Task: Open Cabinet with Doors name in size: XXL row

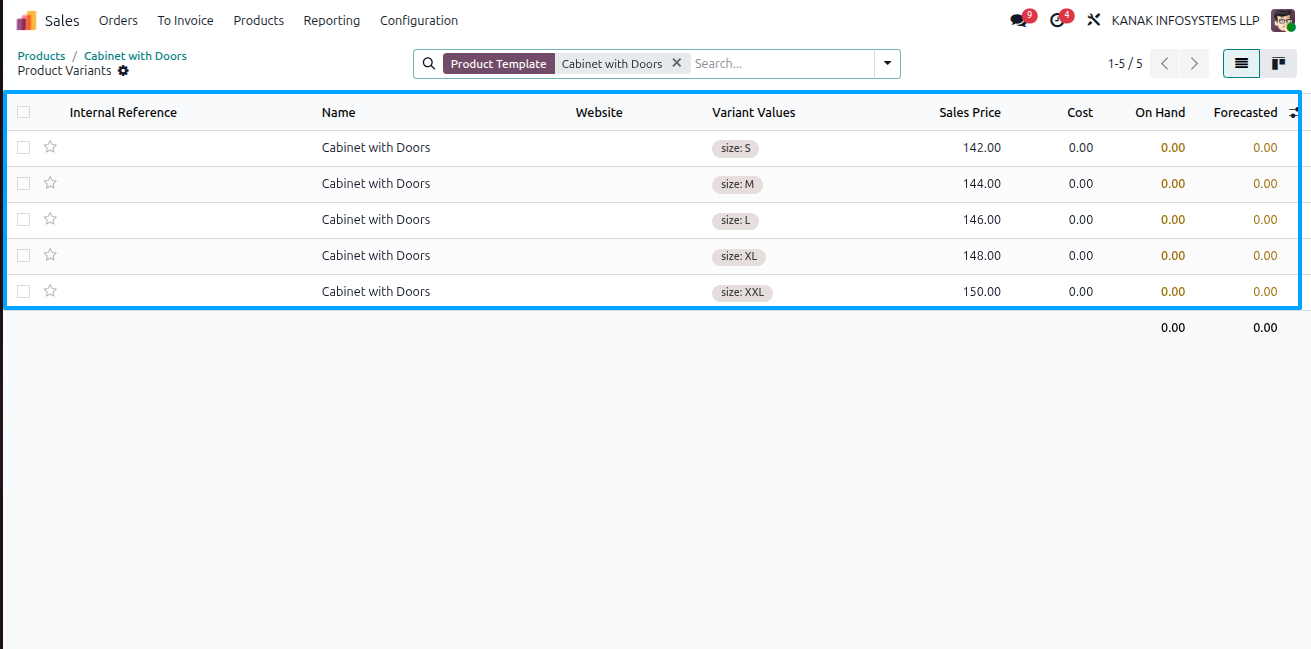Action: click(376, 291)
